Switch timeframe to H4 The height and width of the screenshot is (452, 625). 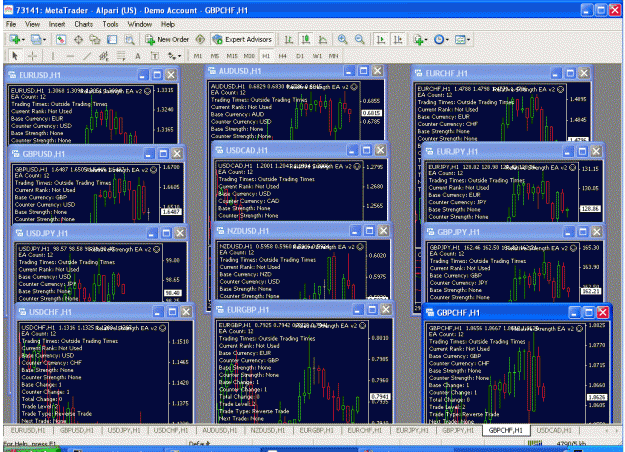pyautogui.click(x=283, y=56)
